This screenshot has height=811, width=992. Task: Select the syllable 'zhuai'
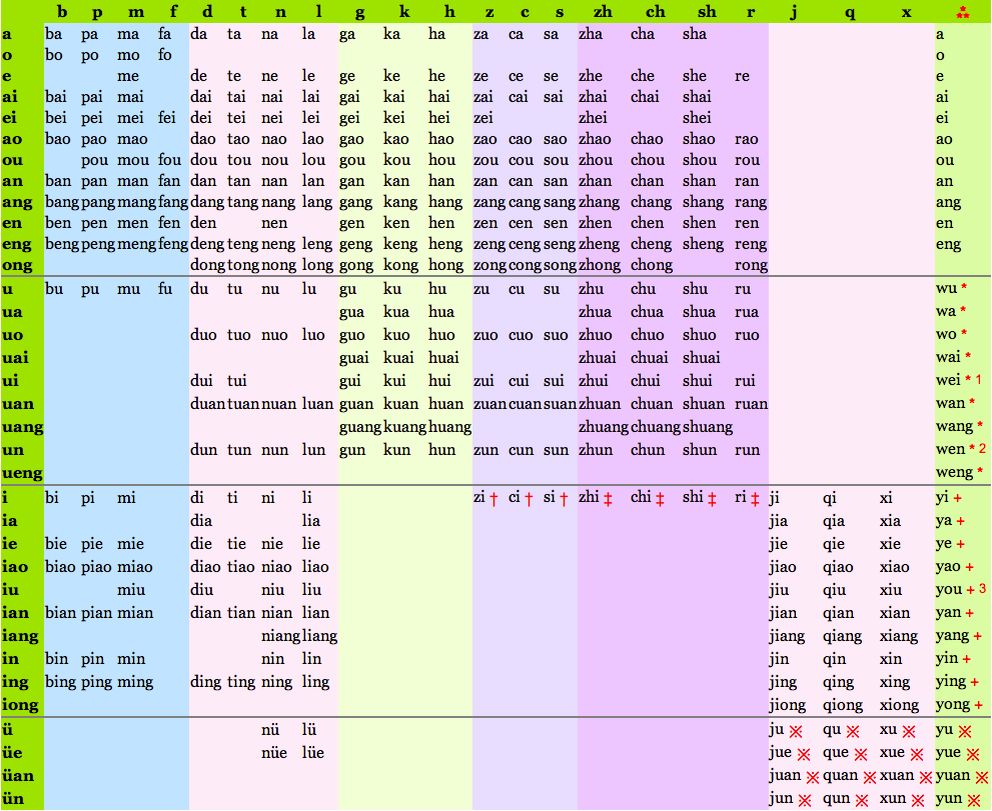click(597, 358)
